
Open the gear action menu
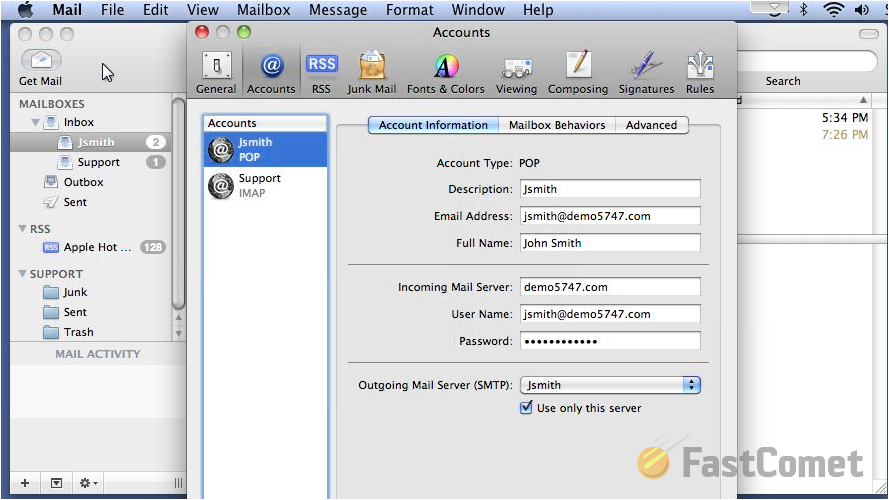pos(88,483)
